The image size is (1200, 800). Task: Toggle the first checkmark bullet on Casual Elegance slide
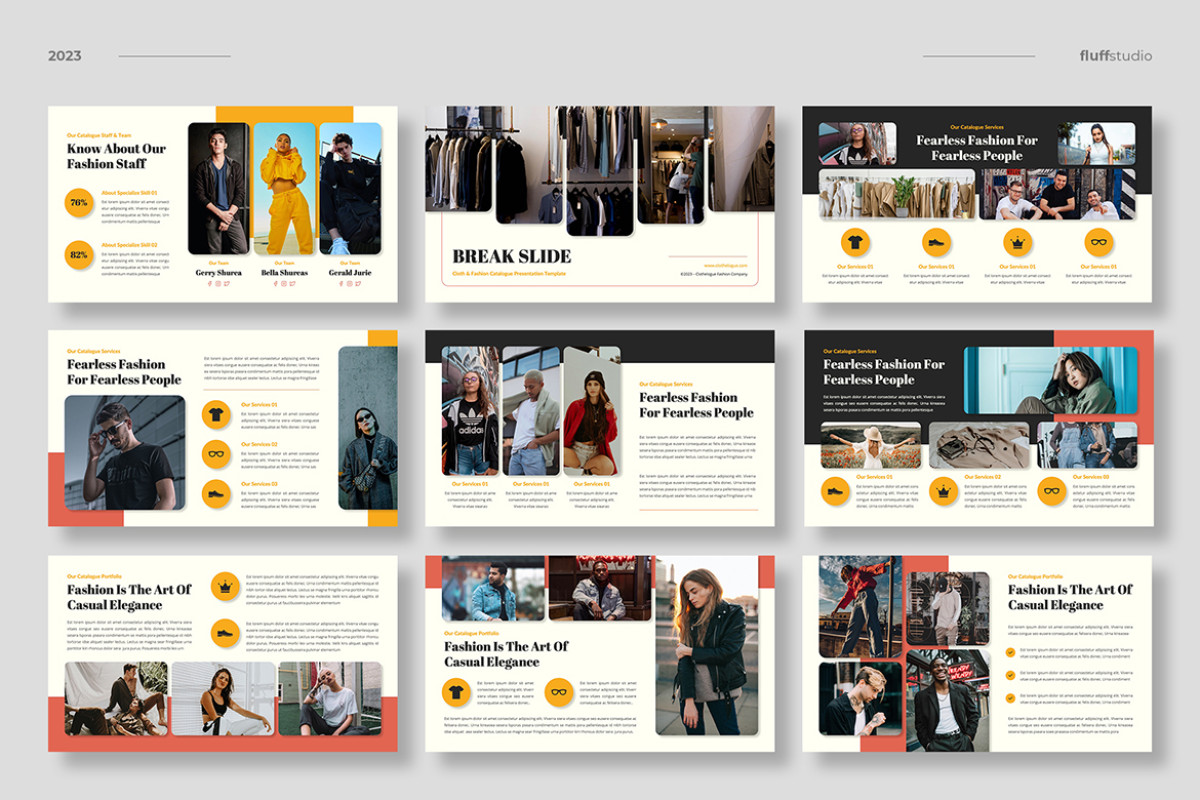point(1010,652)
